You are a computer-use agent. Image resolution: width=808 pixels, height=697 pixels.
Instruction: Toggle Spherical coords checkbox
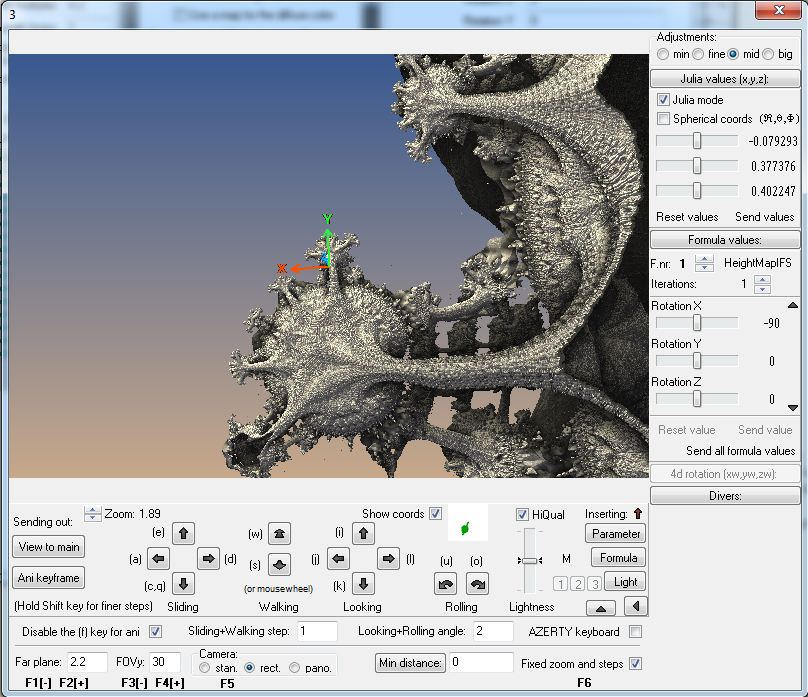[663, 118]
